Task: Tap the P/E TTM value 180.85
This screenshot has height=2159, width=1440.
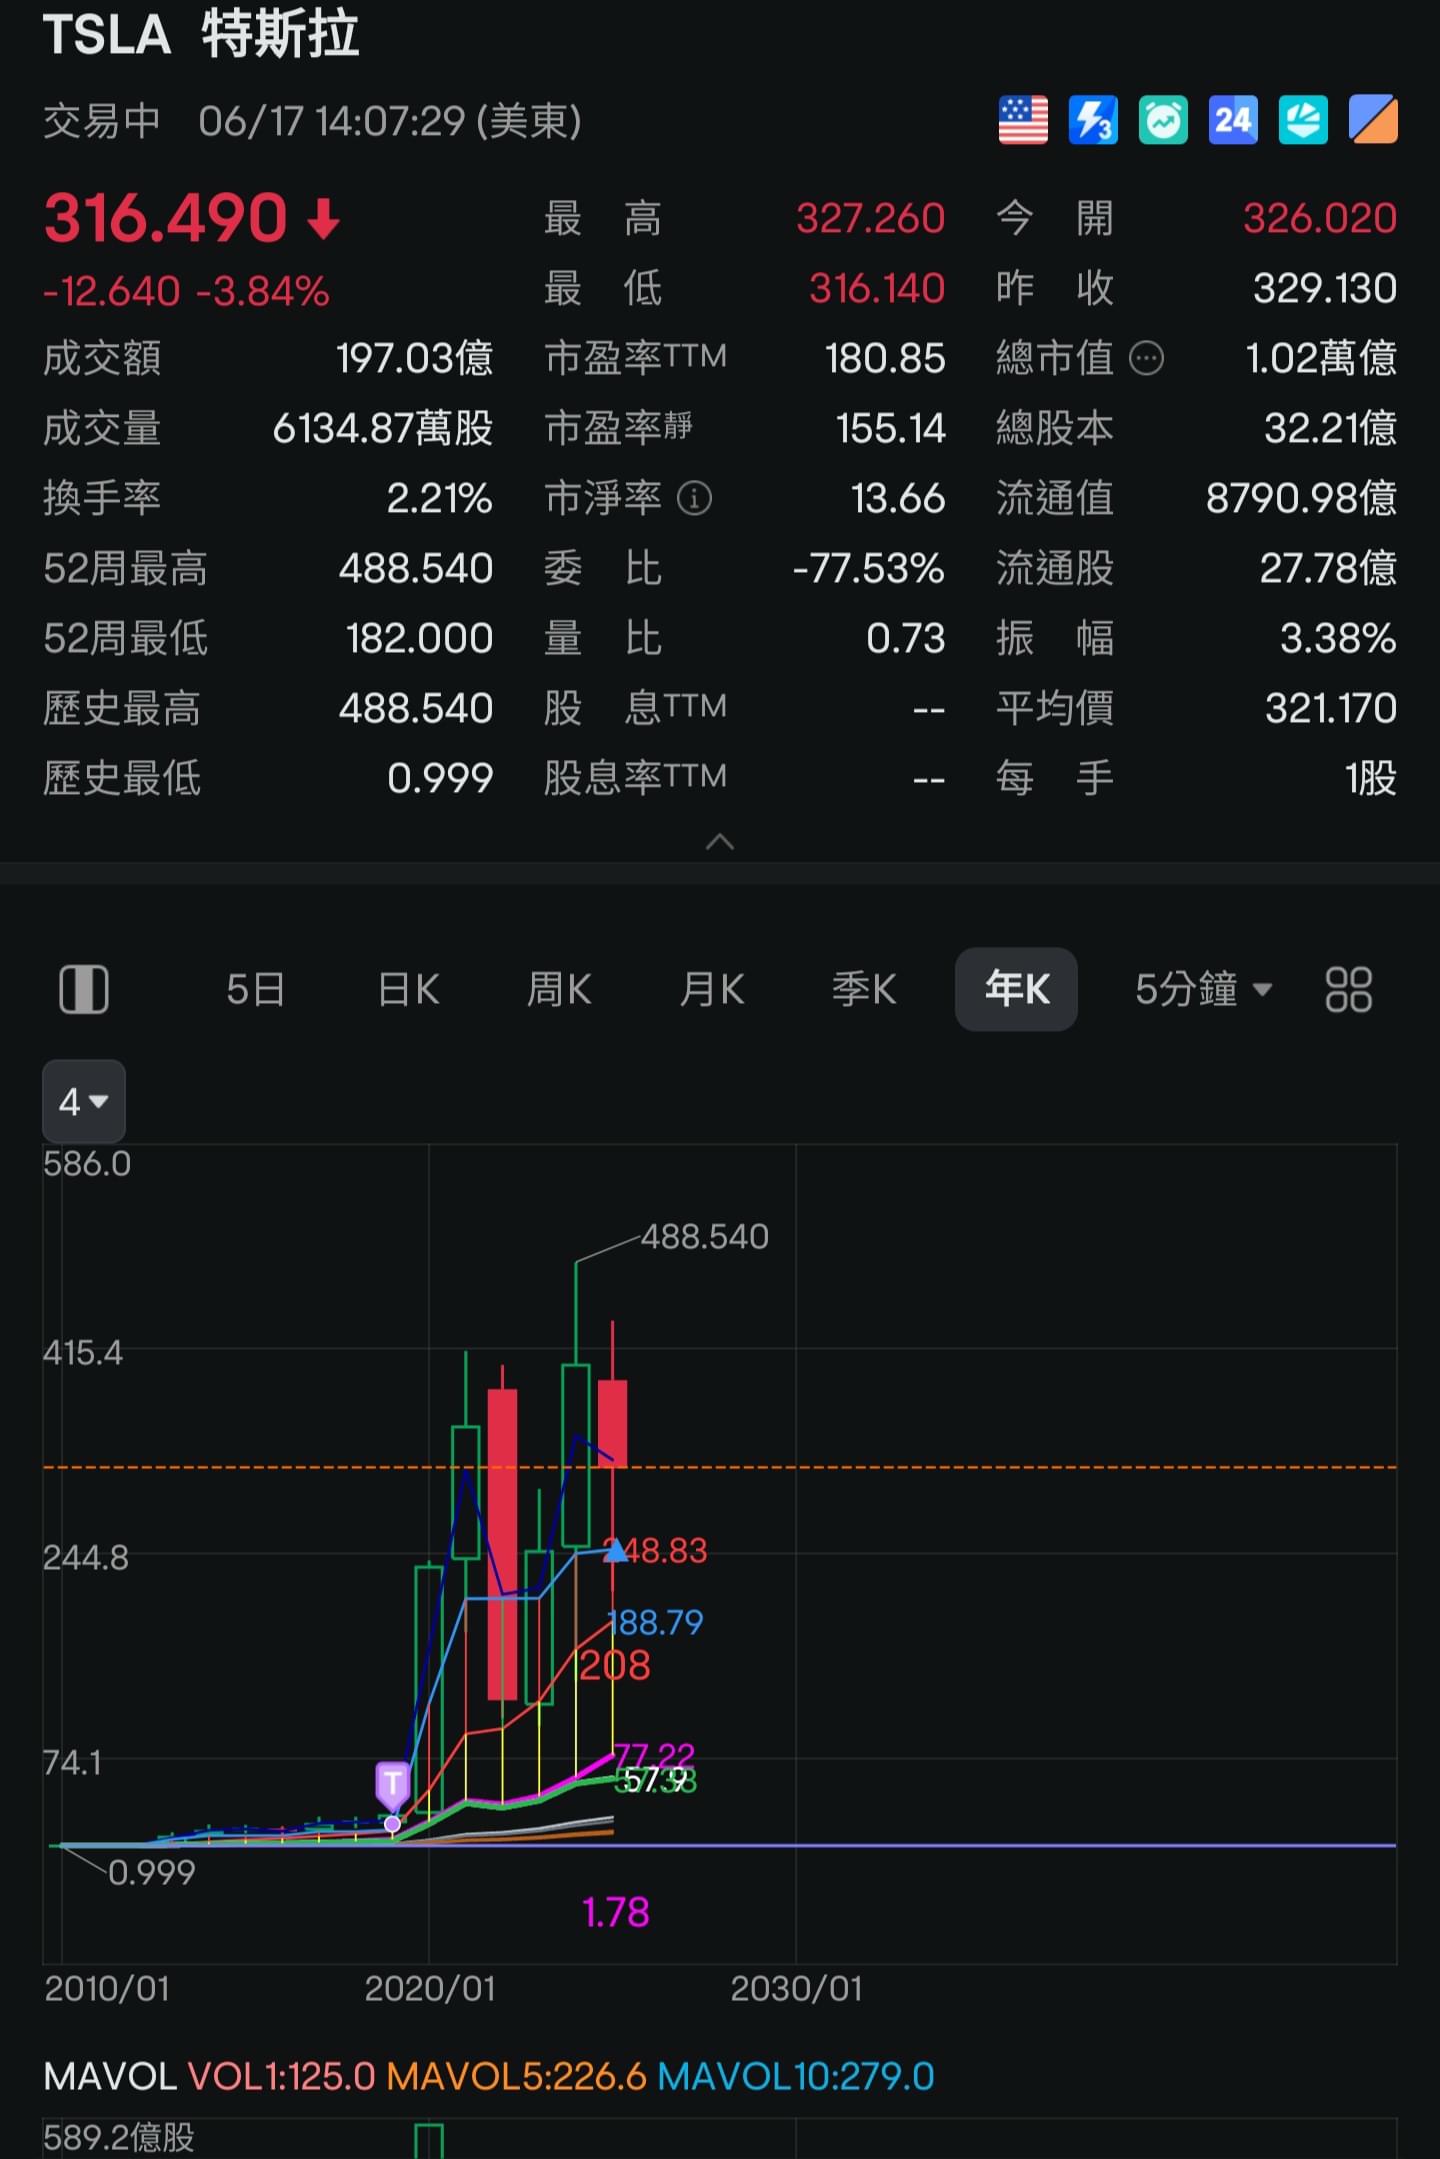Action: [885, 358]
